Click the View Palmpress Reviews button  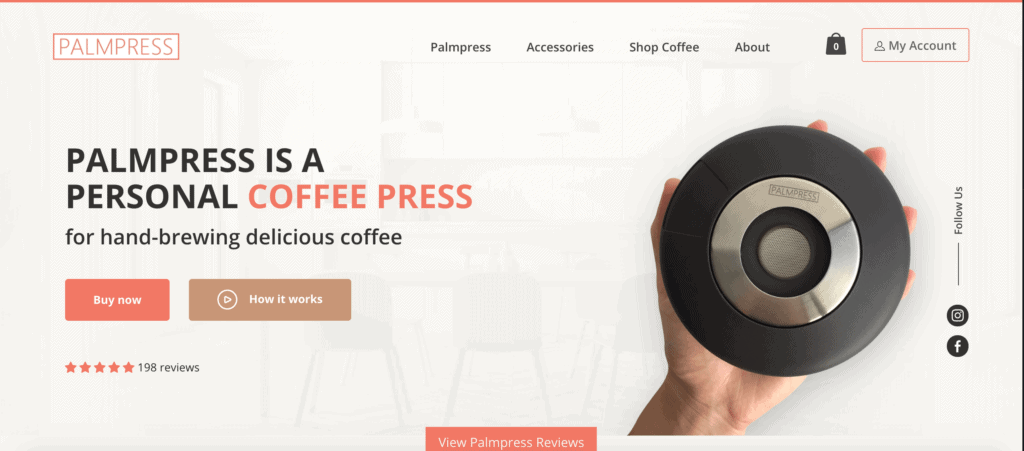tap(511, 439)
